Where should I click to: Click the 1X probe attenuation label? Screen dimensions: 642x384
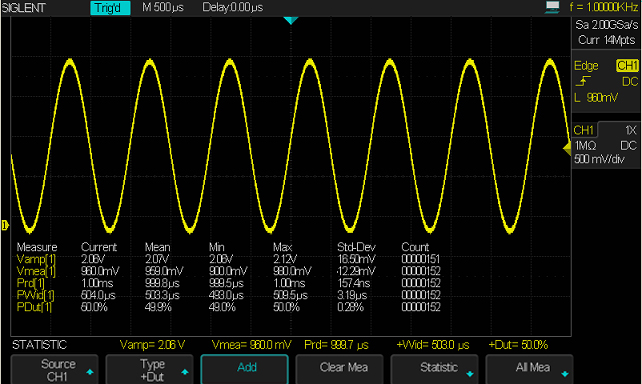631,130
